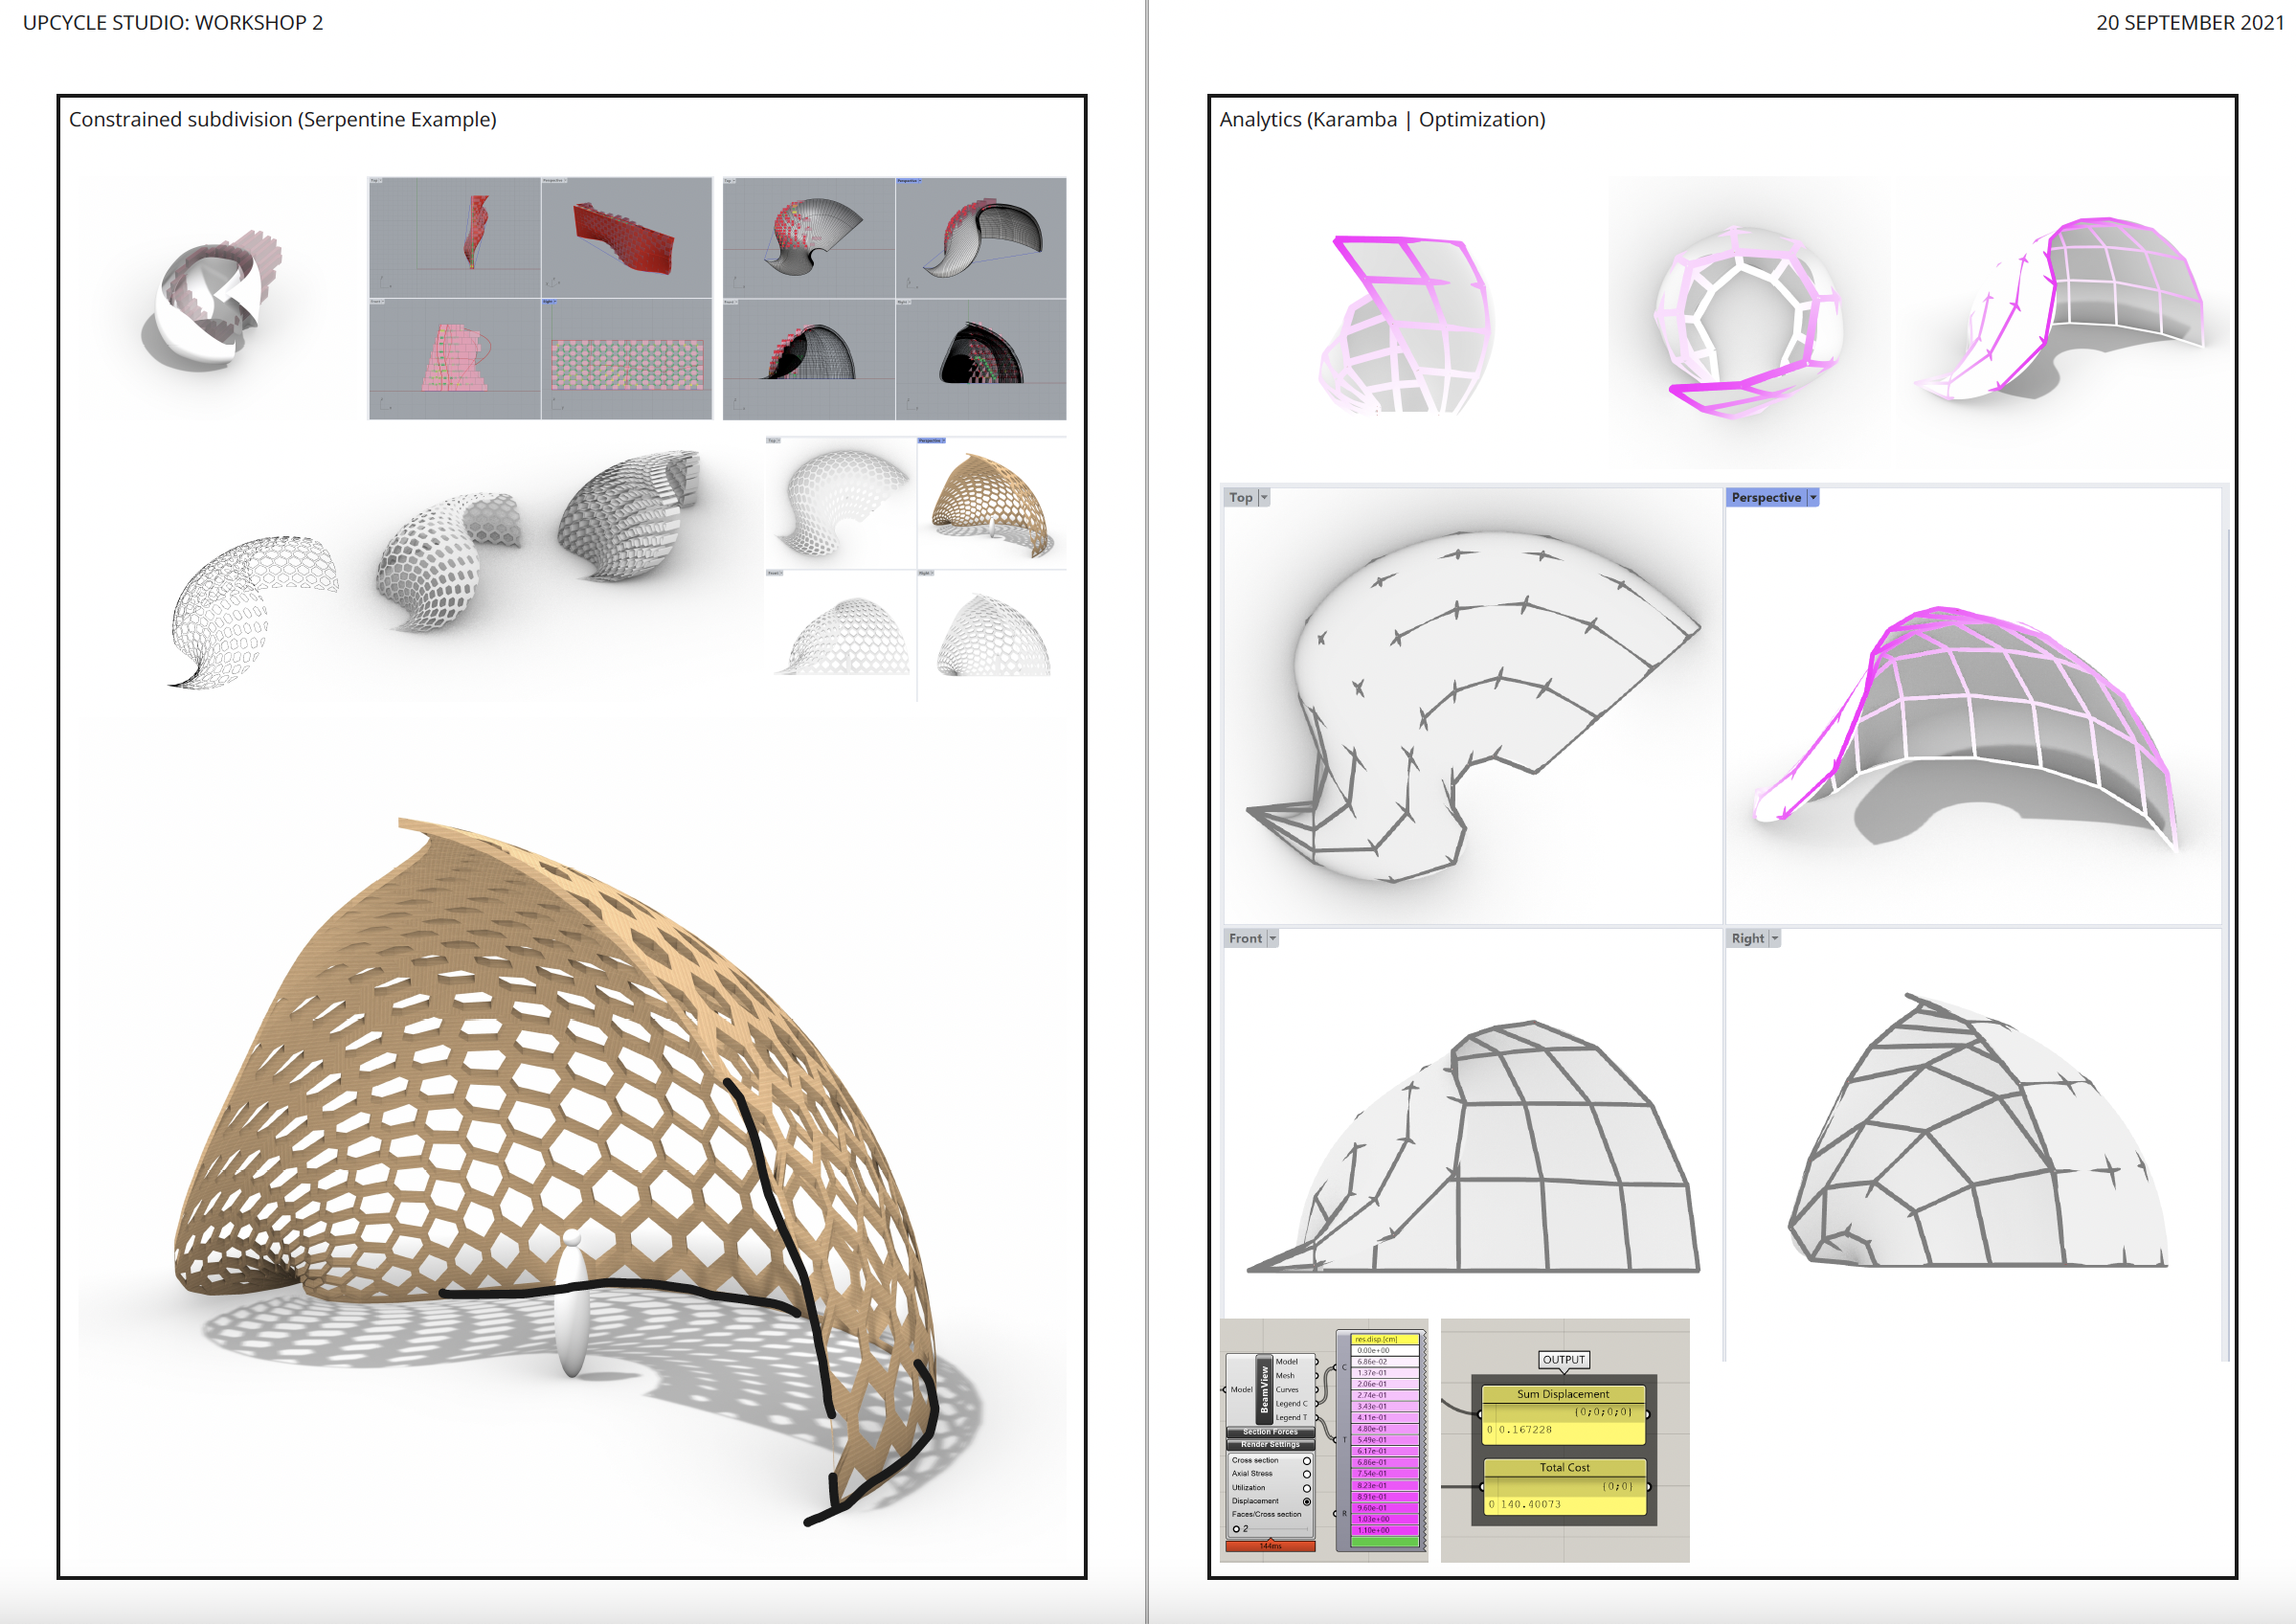Click the selected Displacement radio button
The height and width of the screenshot is (1624, 2296).
(x=1306, y=1502)
